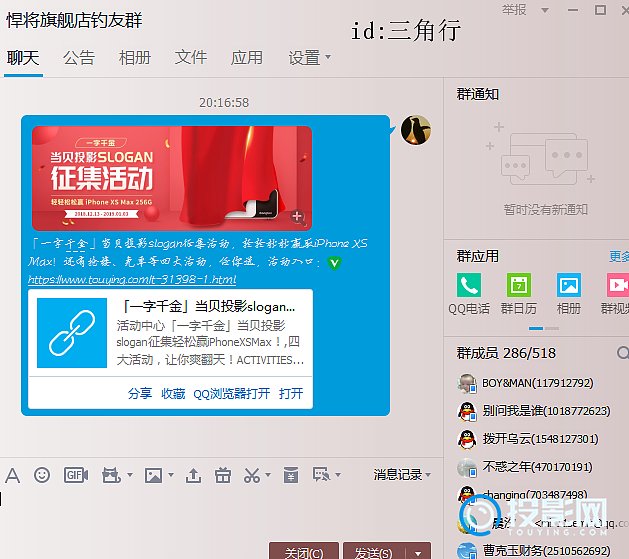The image size is (629, 559).
Task: Open the send options arrow beside 发送
Action: tap(419, 552)
